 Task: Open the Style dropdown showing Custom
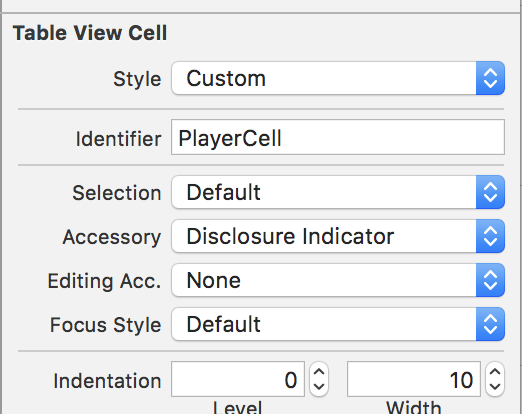click(338, 78)
